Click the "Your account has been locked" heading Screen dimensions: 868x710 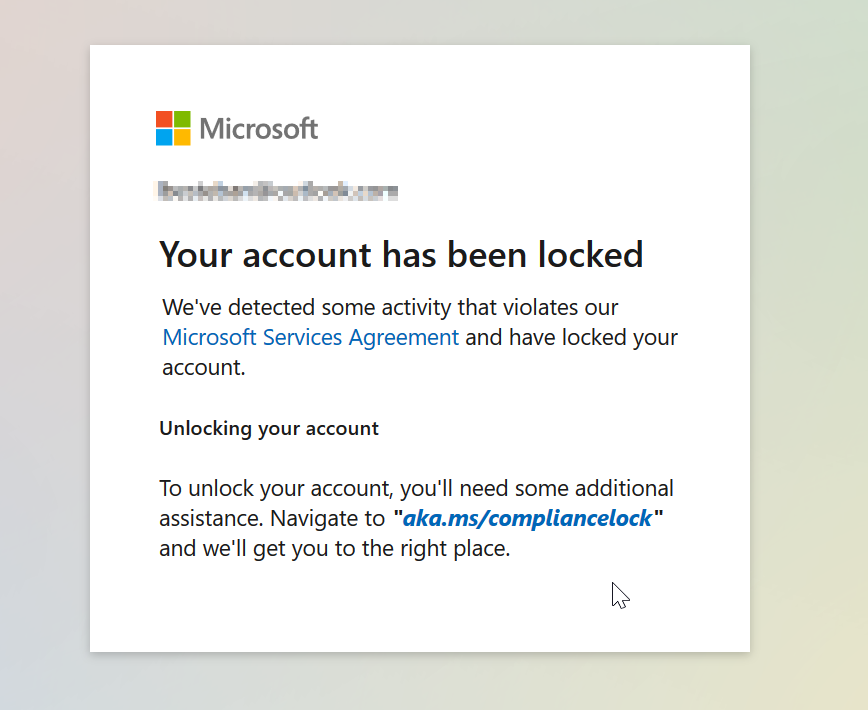(401, 255)
